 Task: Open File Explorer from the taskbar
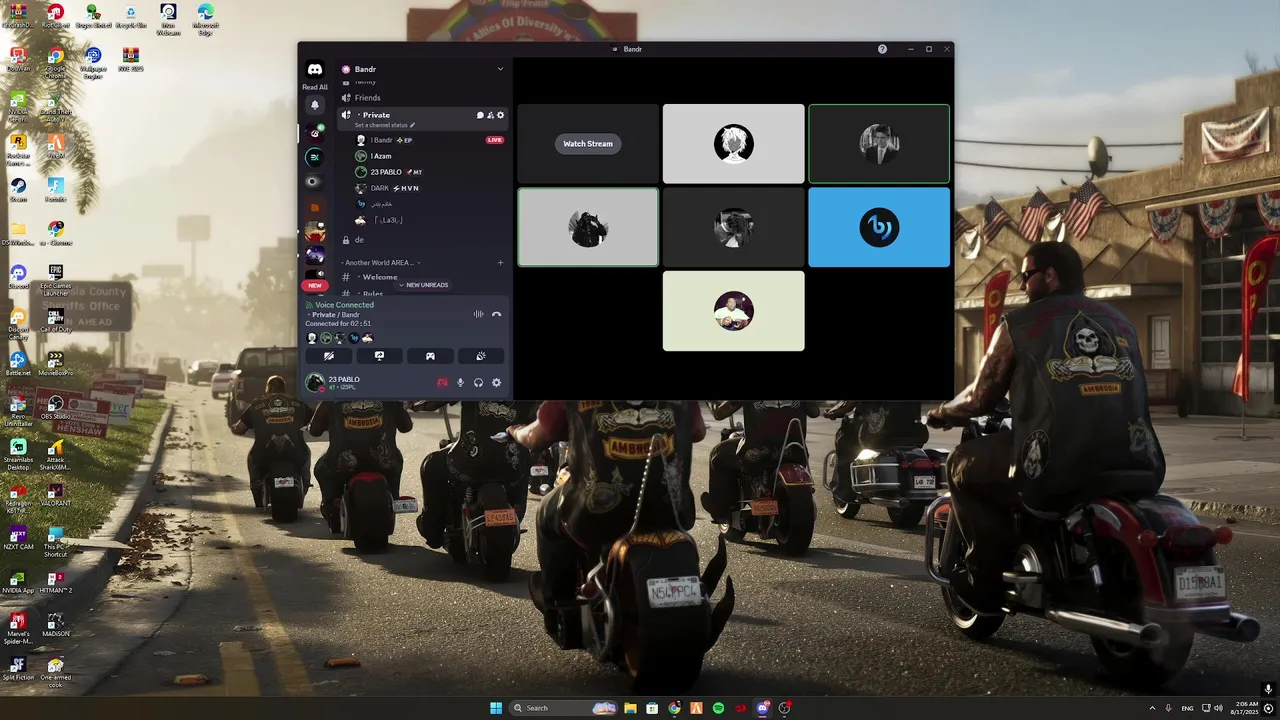(630, 708)
